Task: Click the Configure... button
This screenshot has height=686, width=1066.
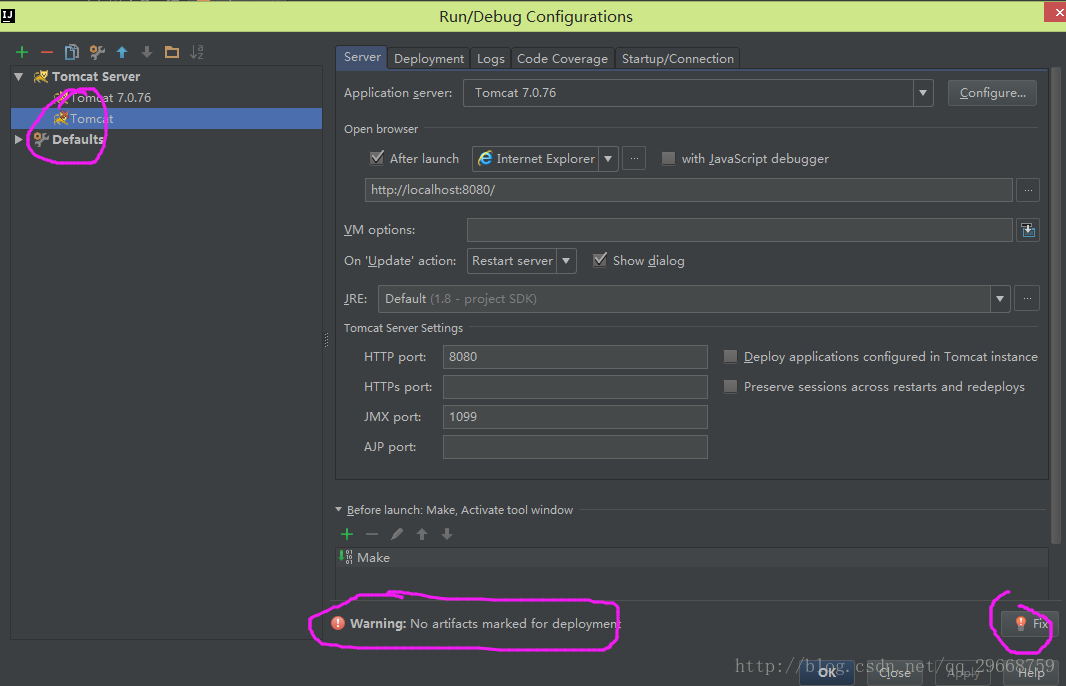Action: pos(992,93)
